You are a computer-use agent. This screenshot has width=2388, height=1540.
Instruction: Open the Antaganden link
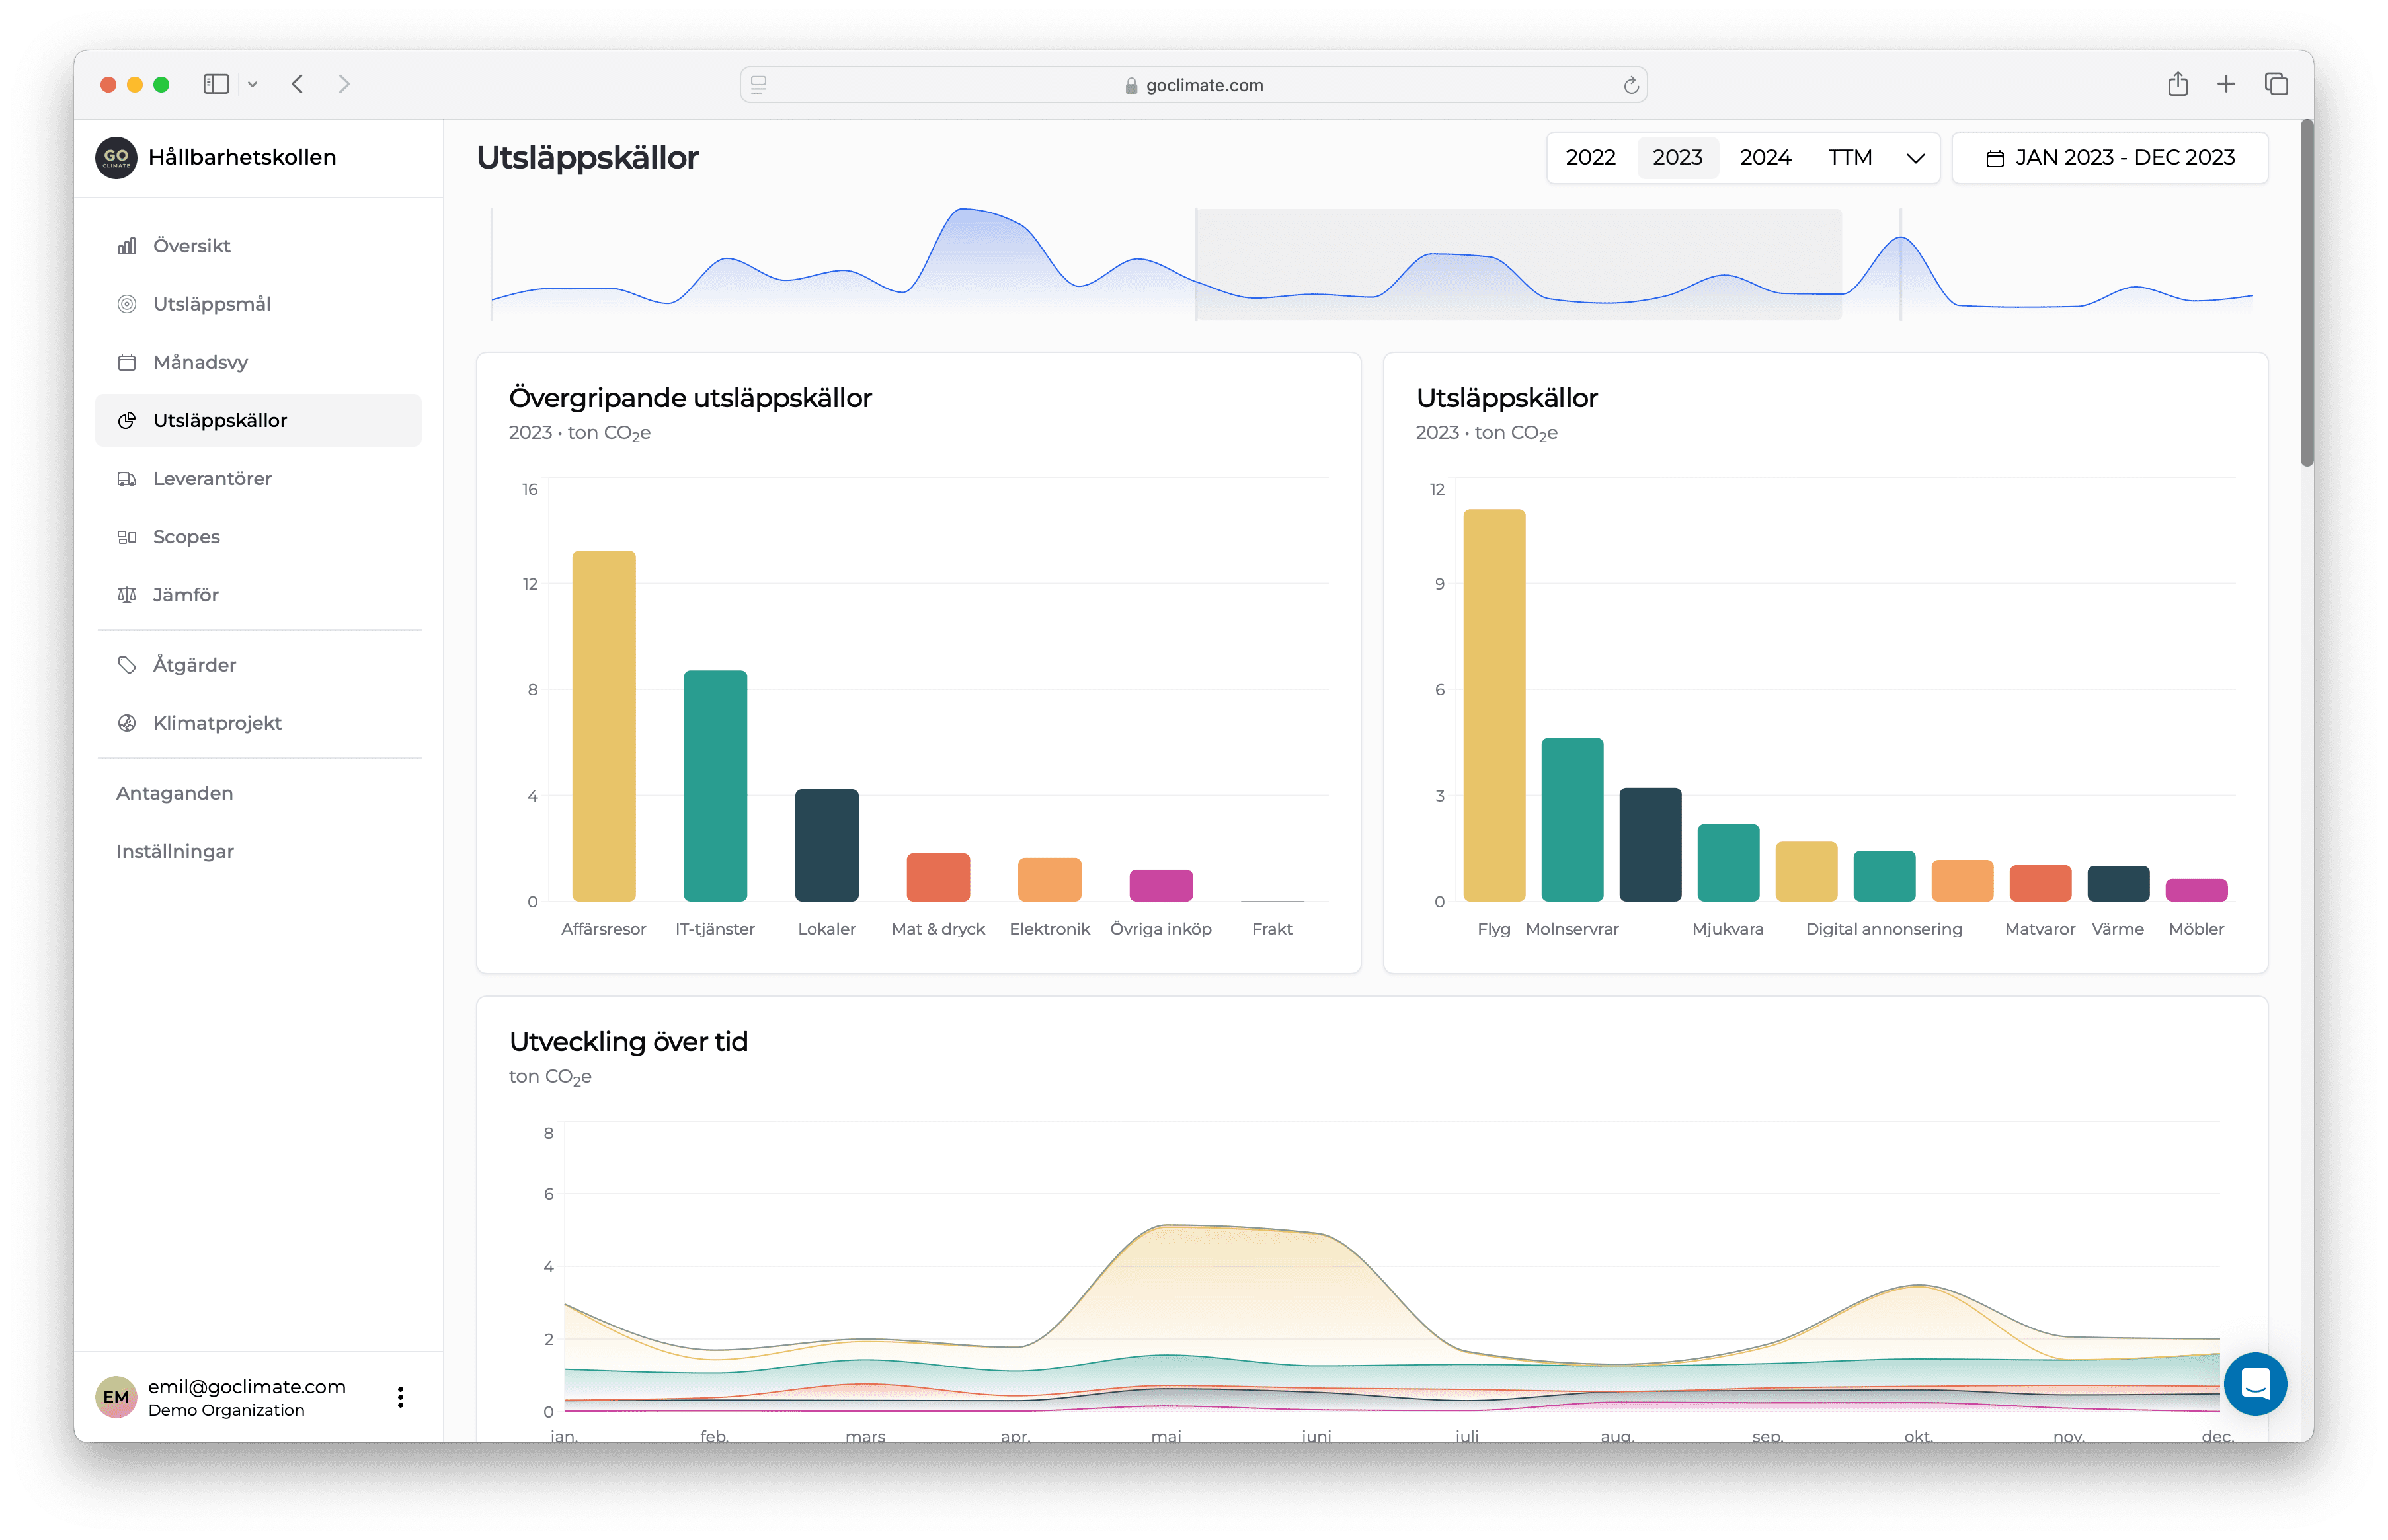pos(175,793)
